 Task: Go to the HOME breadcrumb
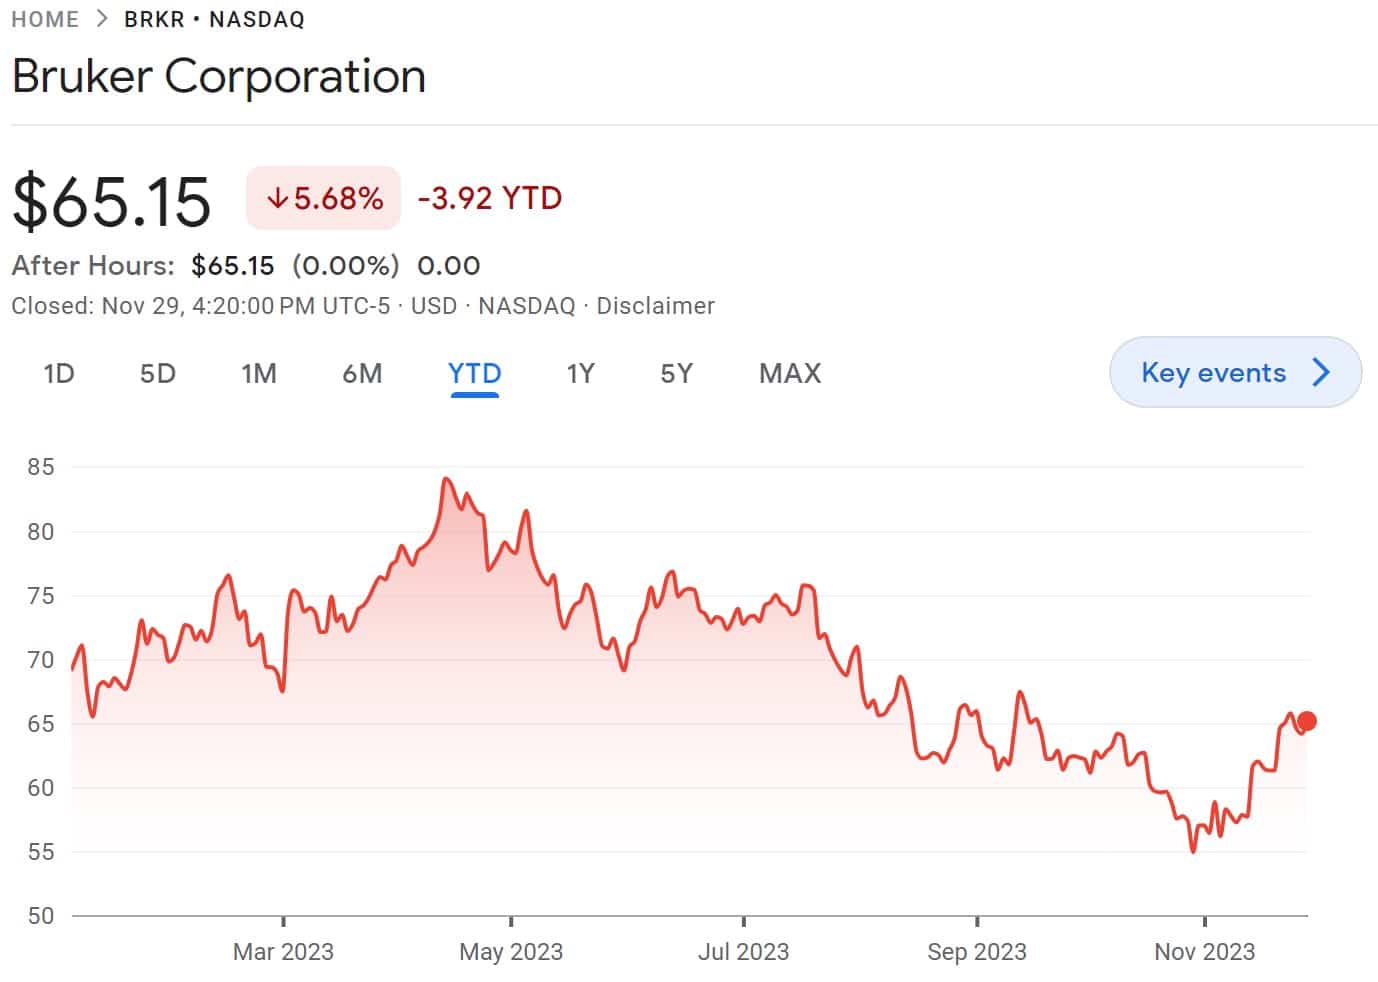click(x=45, y=17)
